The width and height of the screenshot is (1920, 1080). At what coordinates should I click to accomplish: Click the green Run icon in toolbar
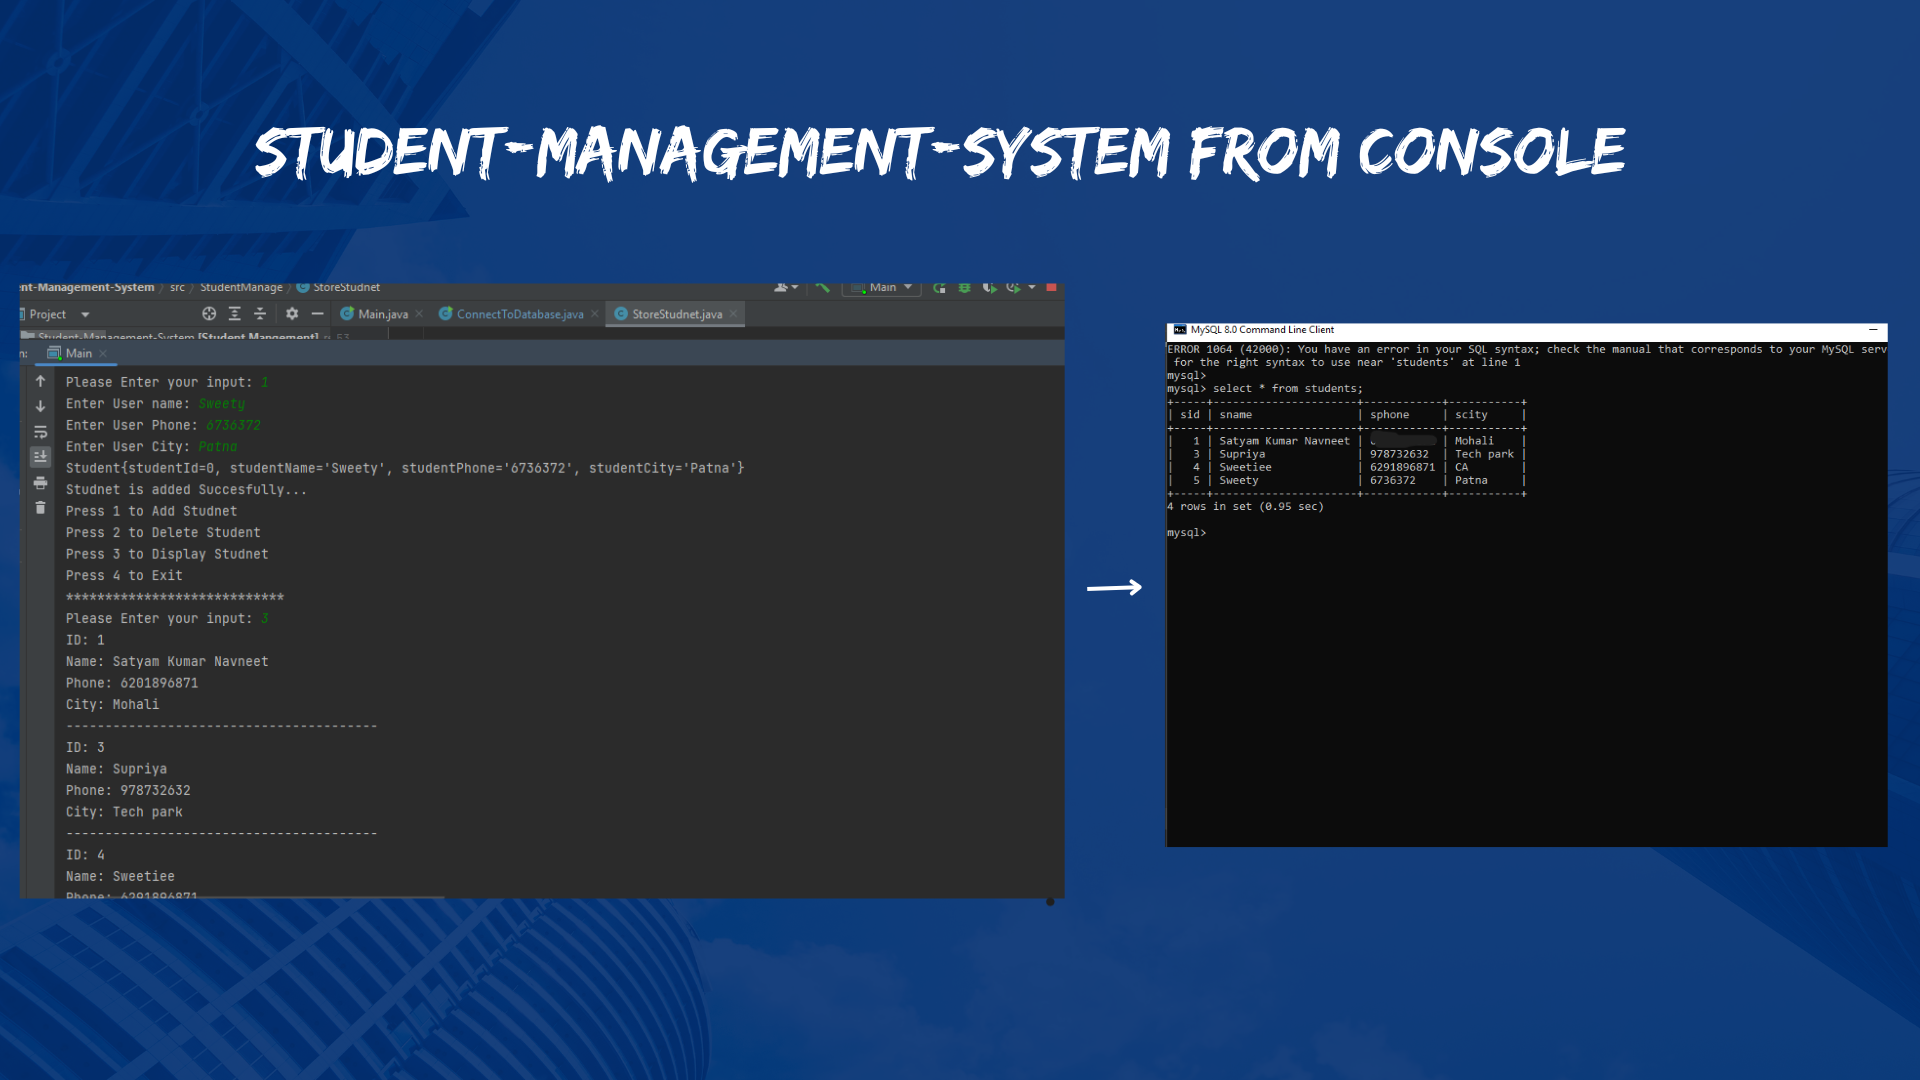coord(940,288)
